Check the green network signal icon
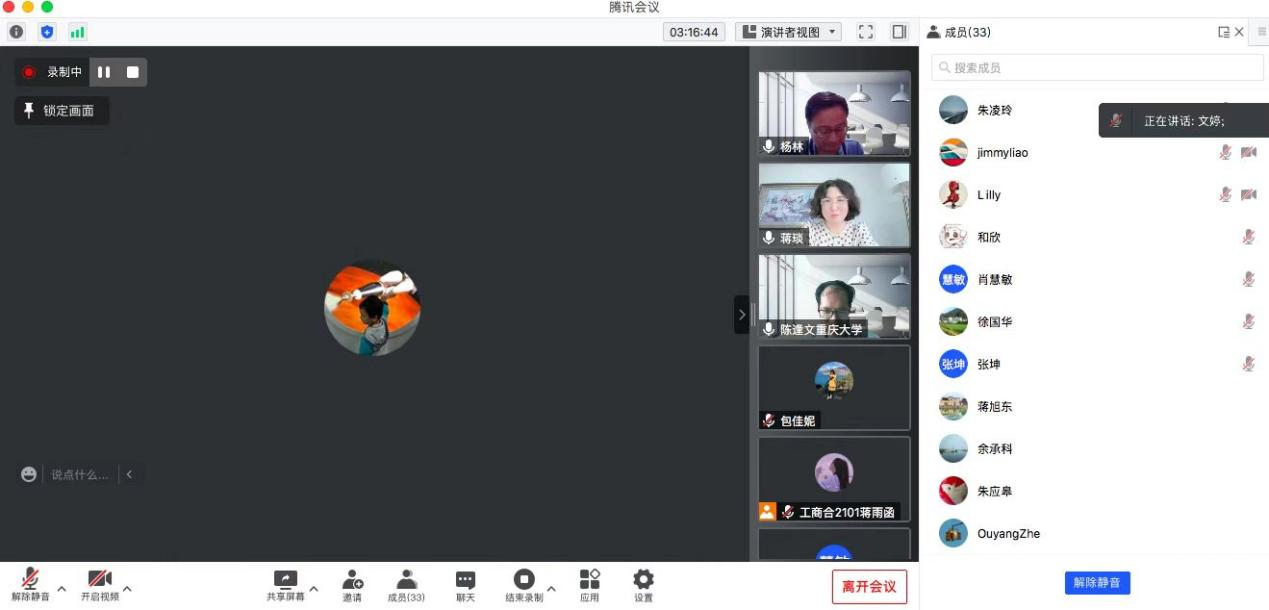 tap(77, 32)
